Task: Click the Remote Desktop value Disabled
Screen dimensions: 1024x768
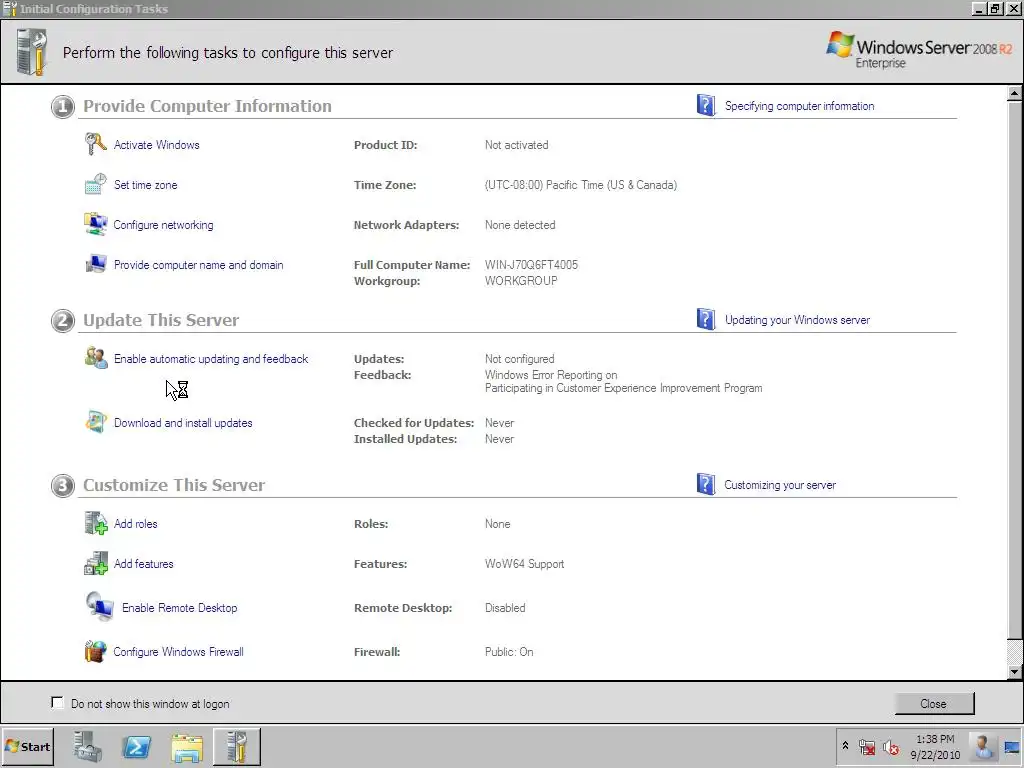Action: (x=505, y=607)
